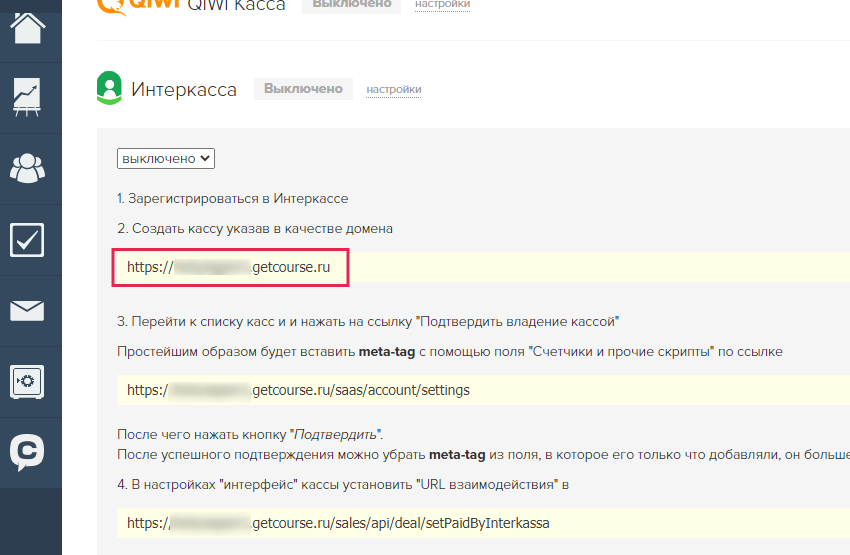Open the выключено status dropdown

[166, 158]
